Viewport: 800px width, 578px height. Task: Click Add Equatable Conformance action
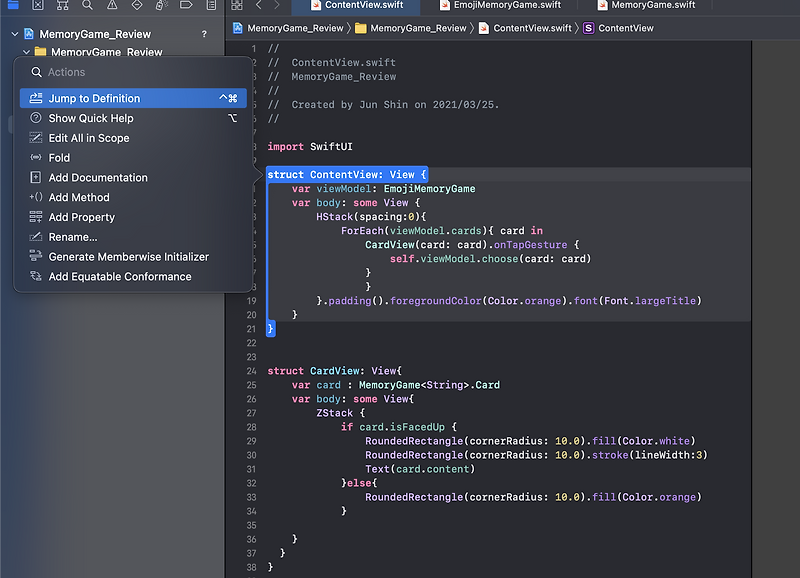point(120,276)
